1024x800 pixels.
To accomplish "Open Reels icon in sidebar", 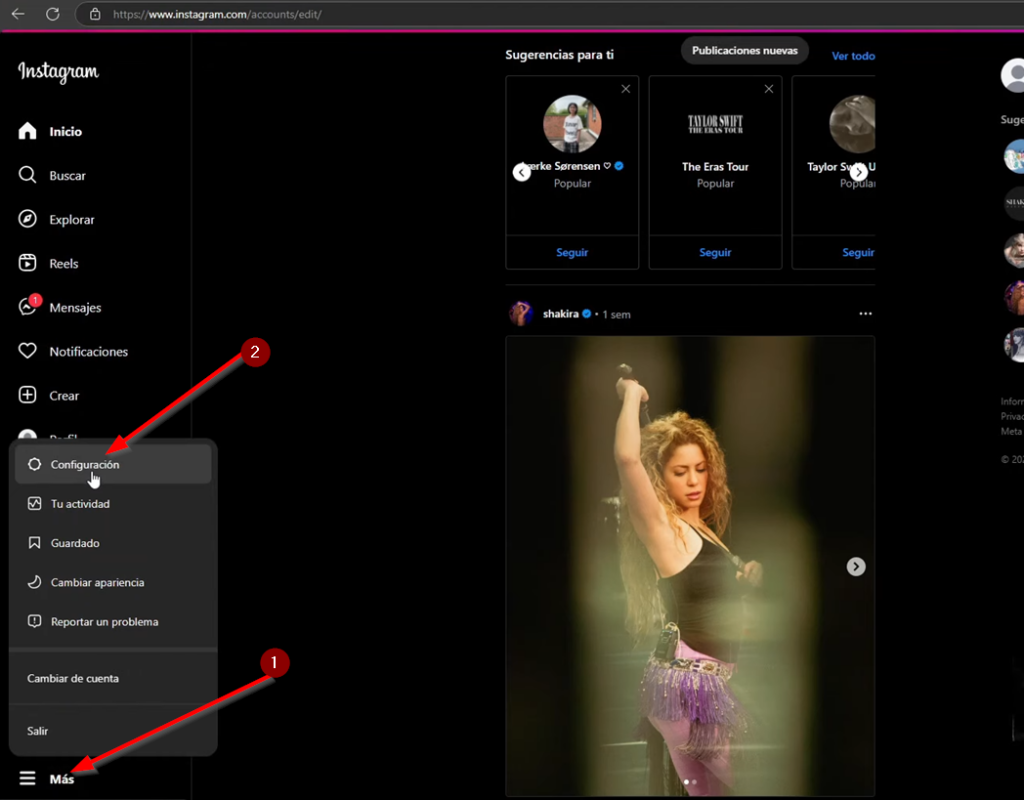I will click(x=27, y=263).
